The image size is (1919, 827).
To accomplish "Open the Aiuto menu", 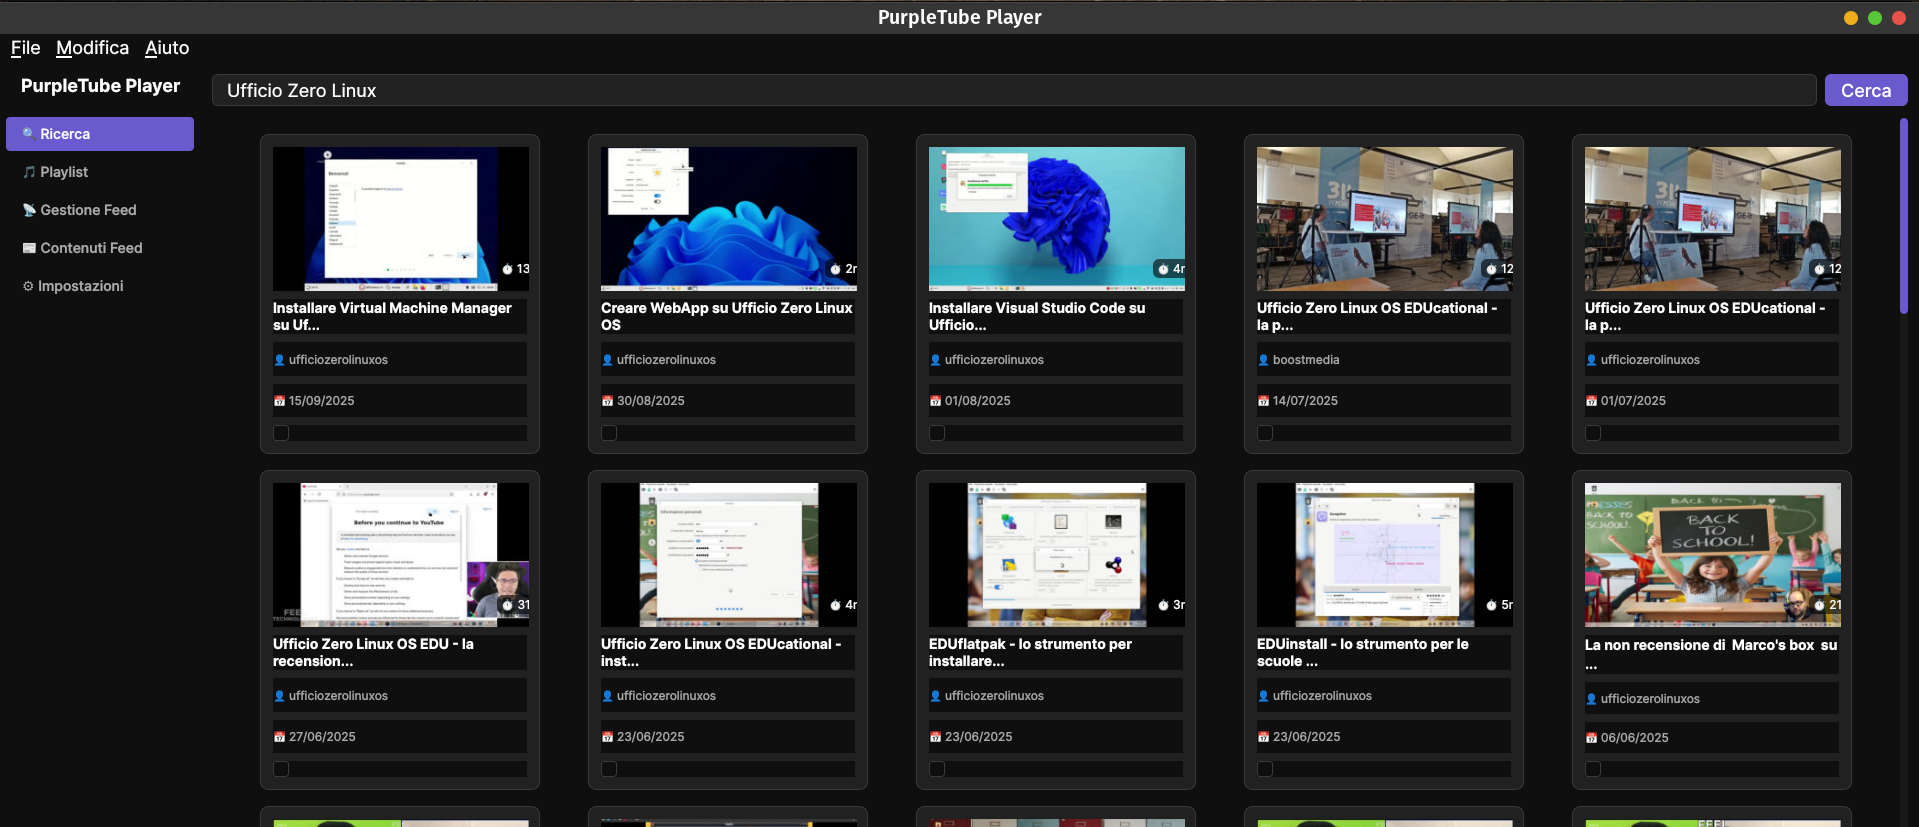I will pyautogui.click(x=167, y=48).
